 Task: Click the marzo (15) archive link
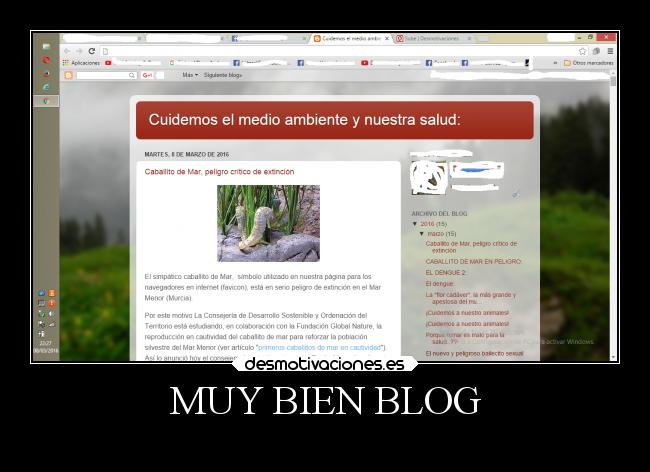pyautogui.click(x=442, y=234)
